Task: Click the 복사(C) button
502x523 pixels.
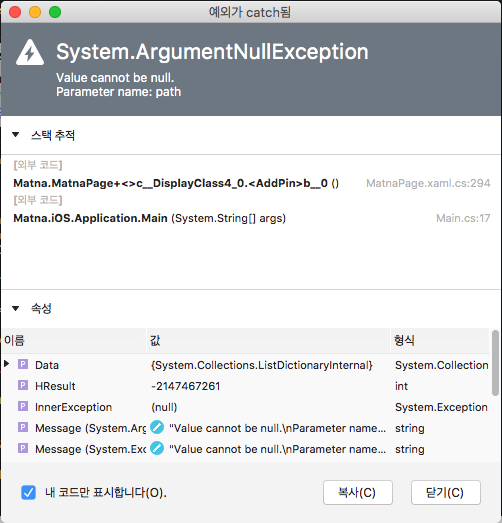Action: (357, 492)
